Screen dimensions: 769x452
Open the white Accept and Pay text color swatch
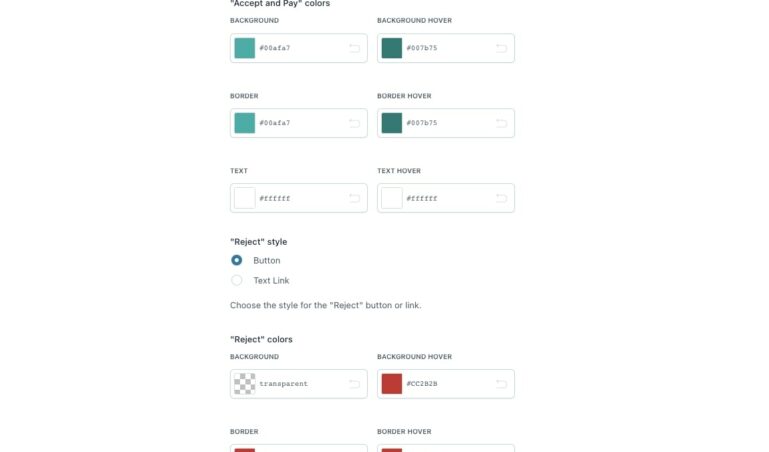(x=245, y=198)
